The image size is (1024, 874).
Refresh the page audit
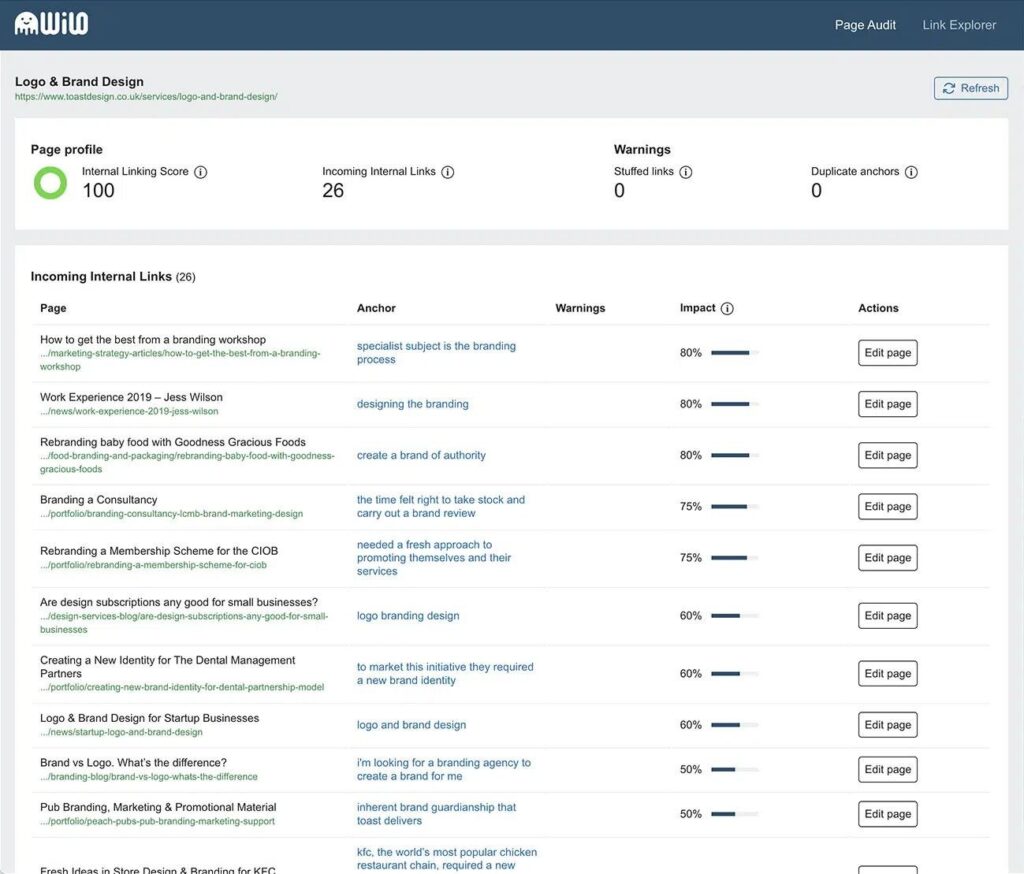pyautogui.click(x=970, y=88)
